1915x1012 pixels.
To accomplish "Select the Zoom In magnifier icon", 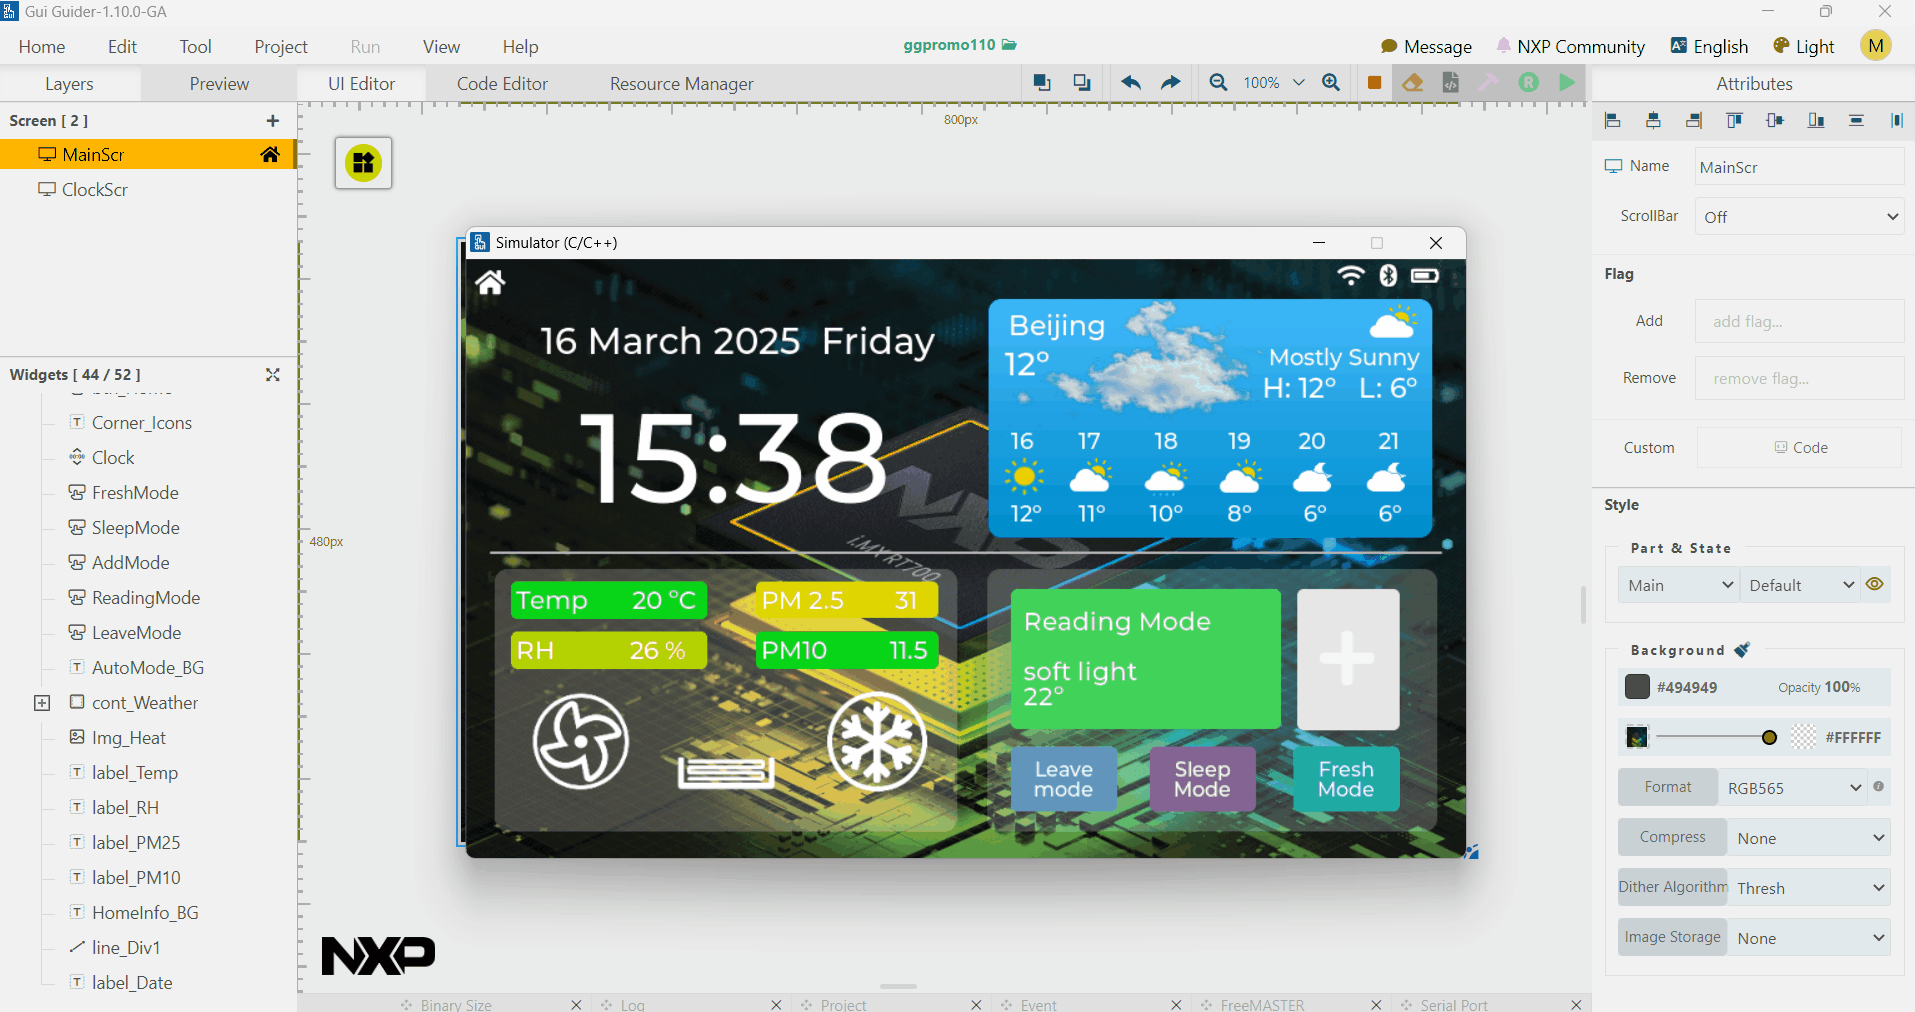I will pos(1331,83).
